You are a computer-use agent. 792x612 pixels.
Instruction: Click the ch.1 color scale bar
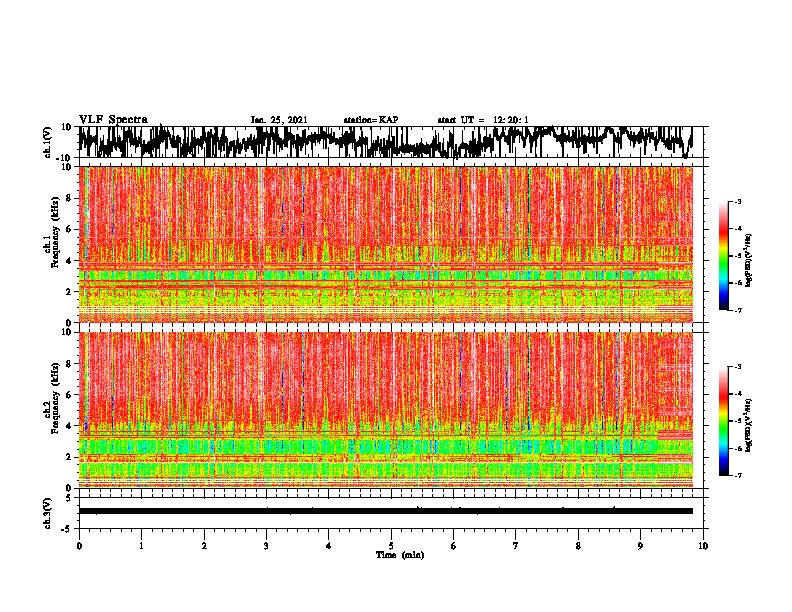click(x=723, y=256)
